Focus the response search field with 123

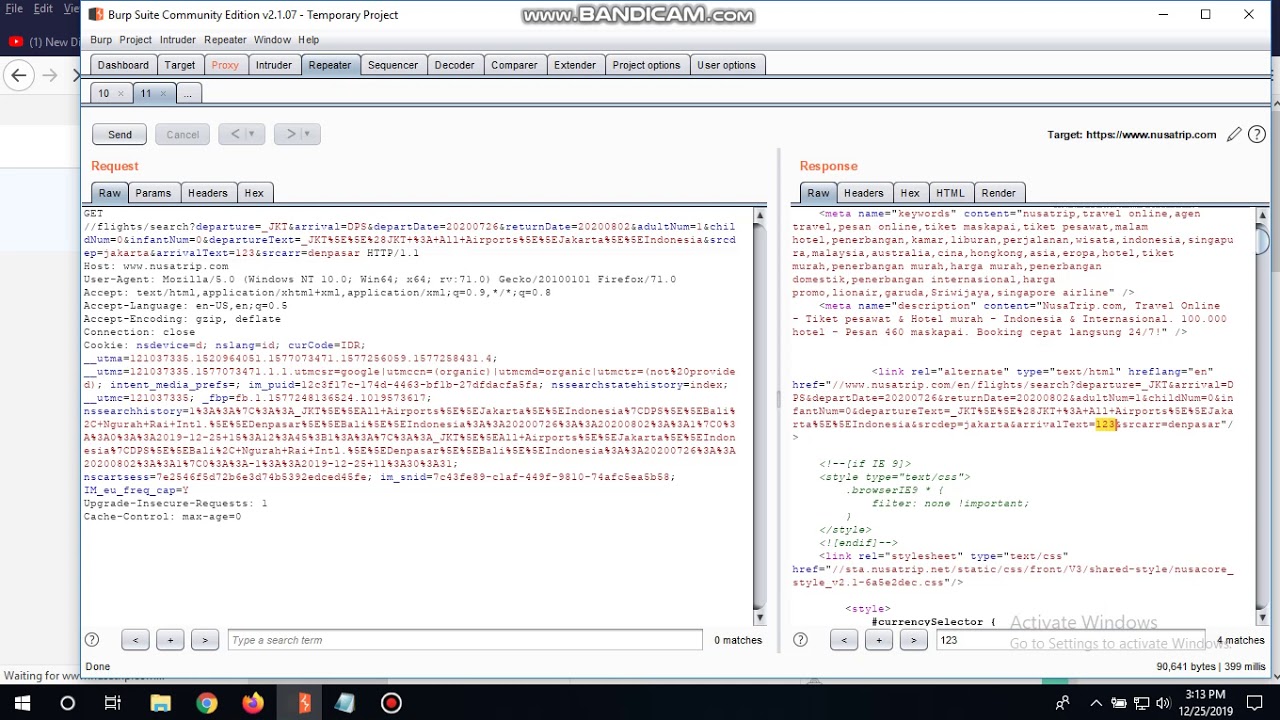click(x=1070, y=640)
